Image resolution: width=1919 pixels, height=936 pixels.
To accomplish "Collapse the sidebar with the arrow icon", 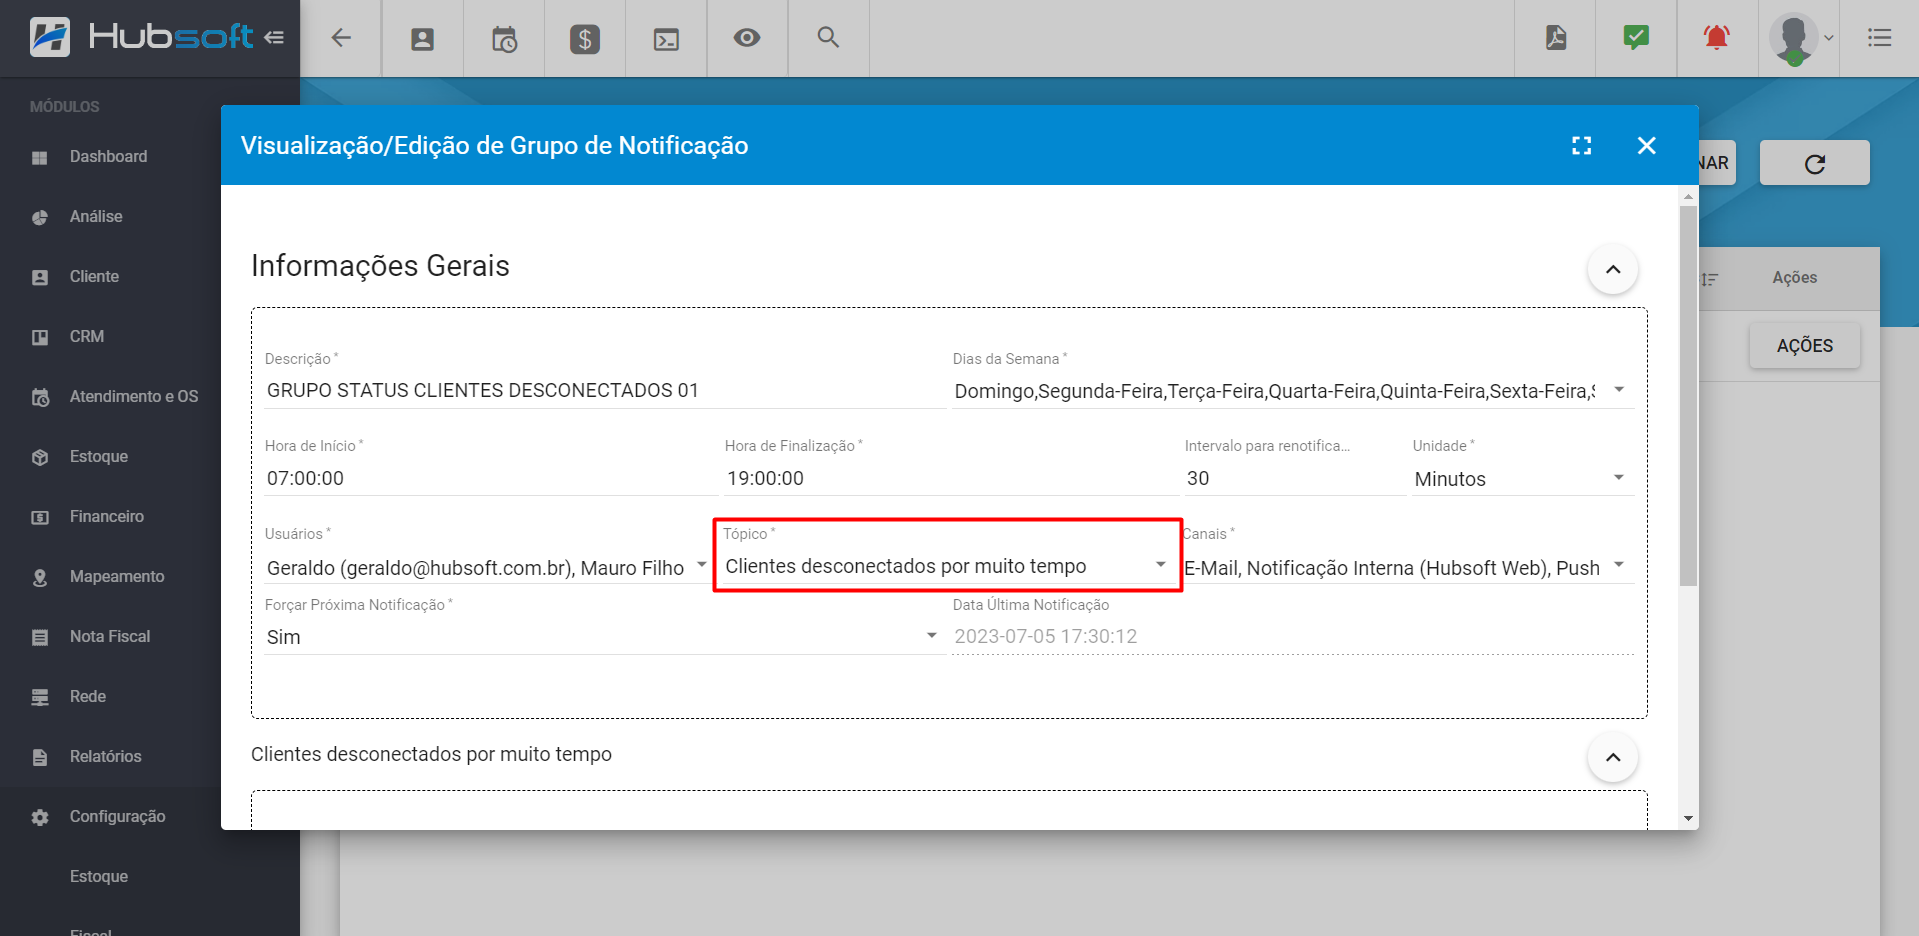I will 274,38.
